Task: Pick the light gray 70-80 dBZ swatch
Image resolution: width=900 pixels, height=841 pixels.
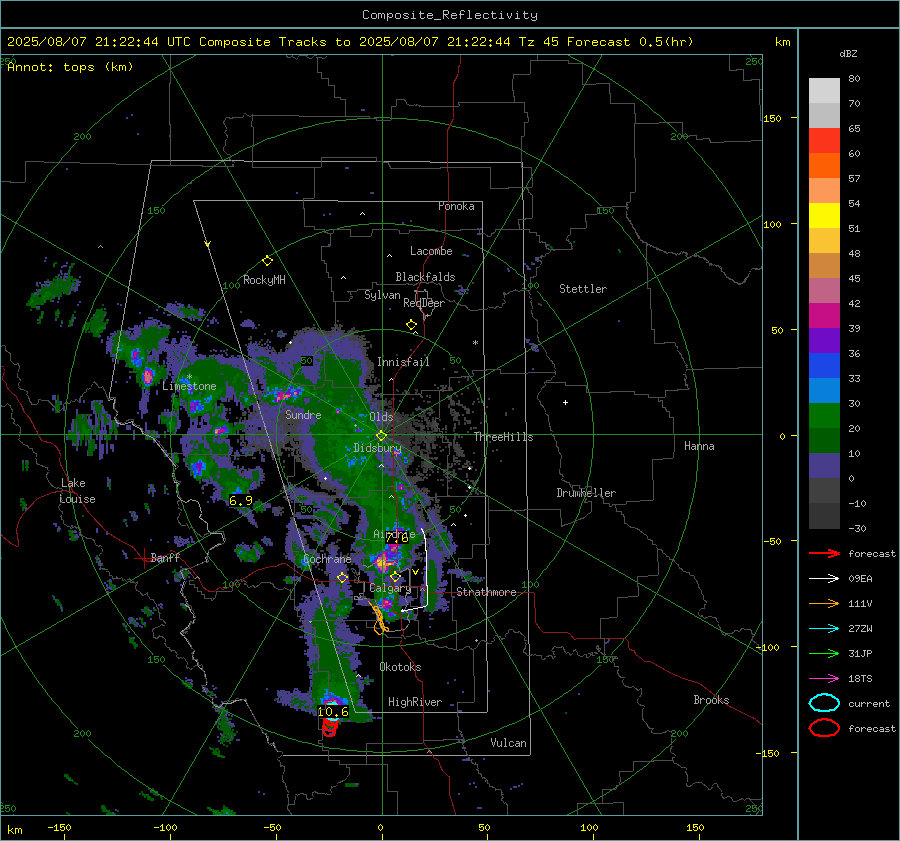Action: [824, 91]
